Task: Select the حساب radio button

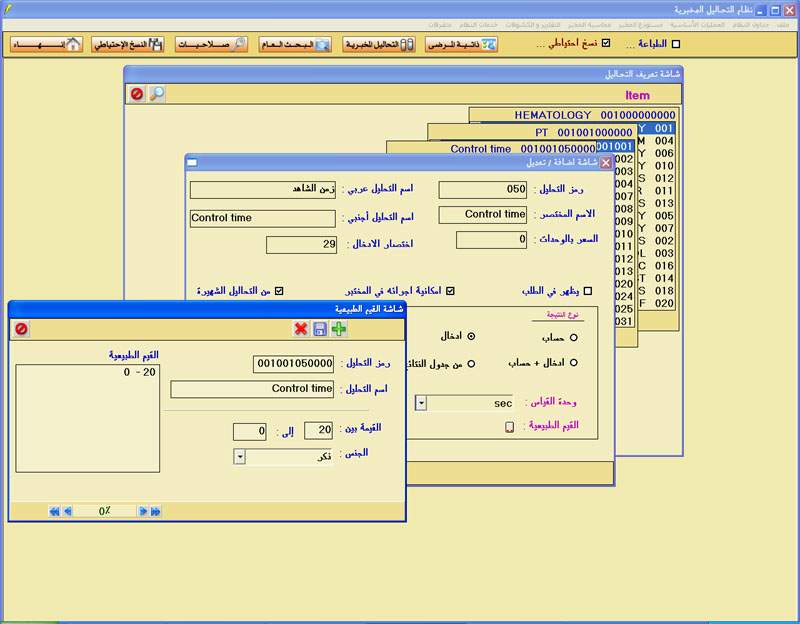Action: tap(573, 337)
